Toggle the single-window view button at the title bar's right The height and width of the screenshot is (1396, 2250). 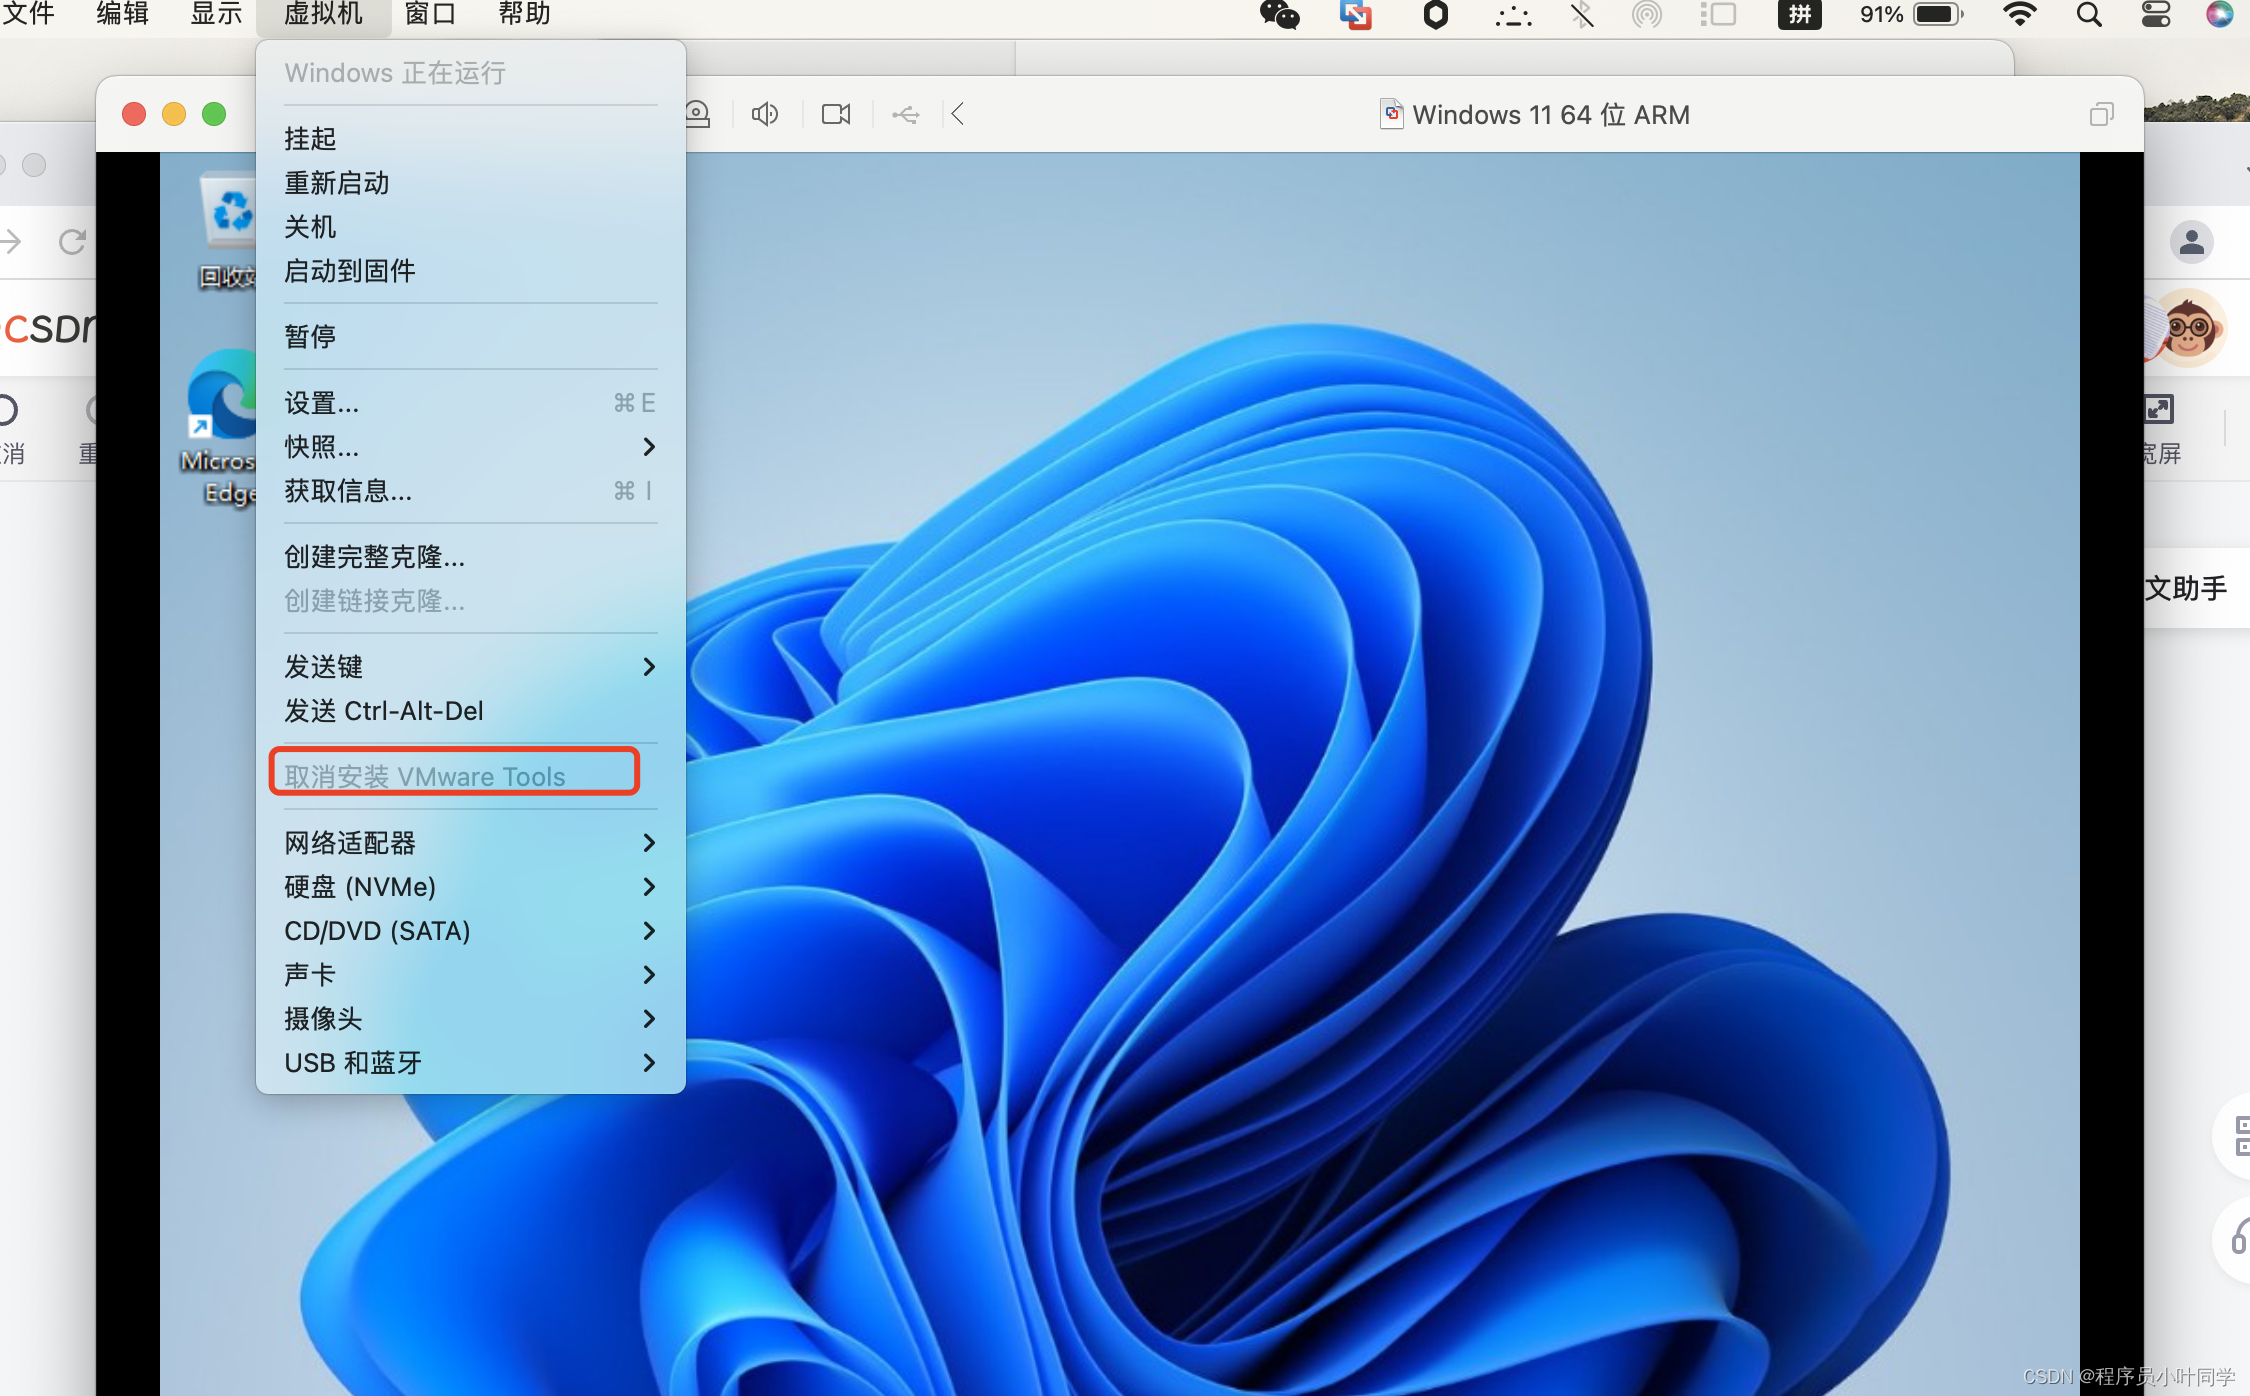click(2102, 114)
